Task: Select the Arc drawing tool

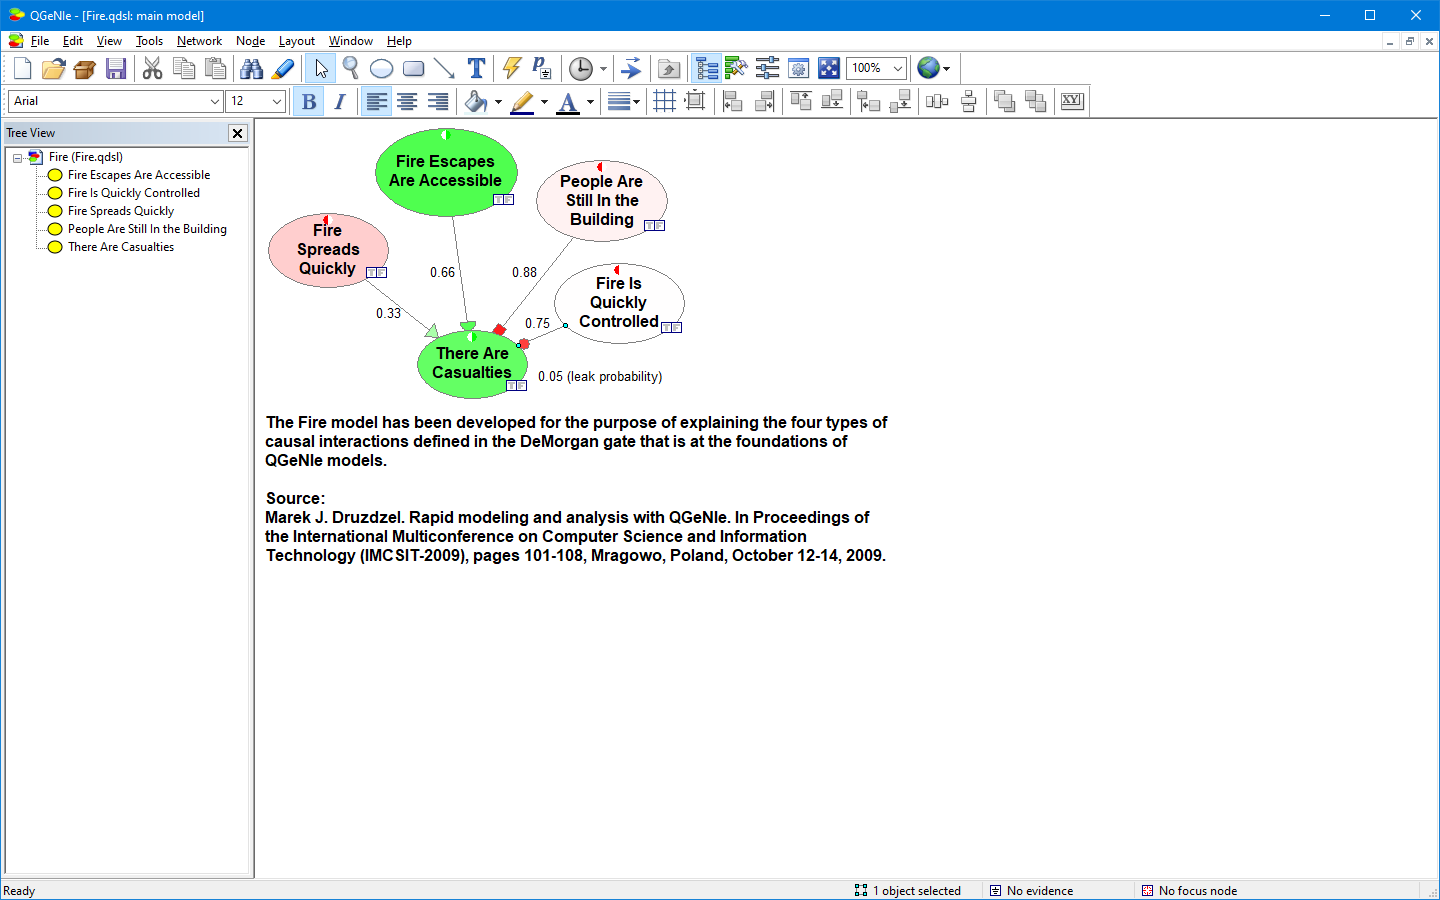Action: click(444, 68)
